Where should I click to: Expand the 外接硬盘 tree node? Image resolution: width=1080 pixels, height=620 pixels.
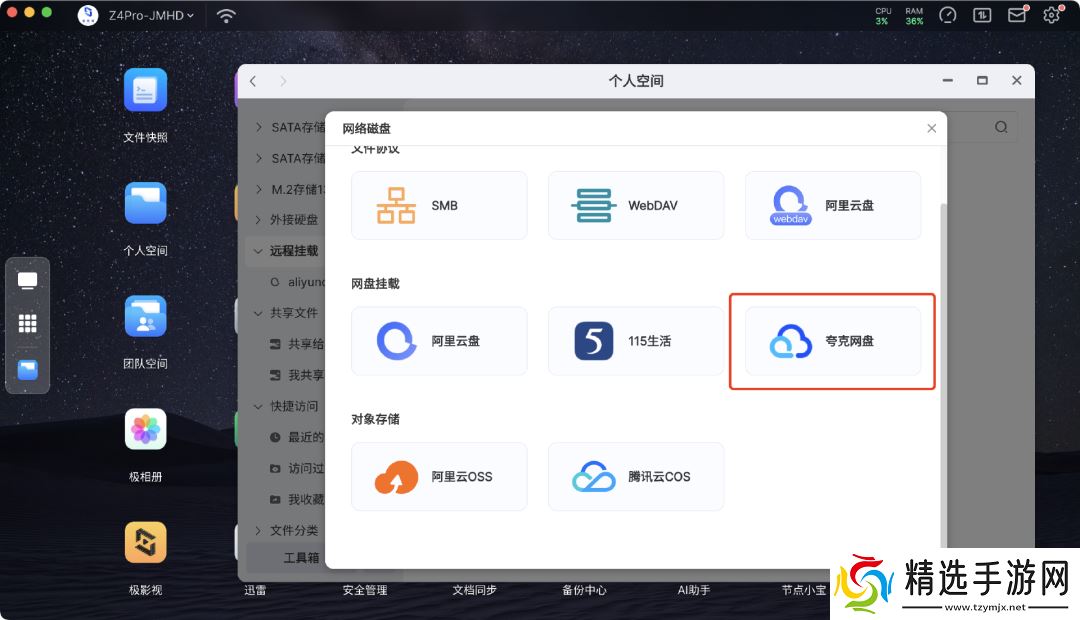(x=260, y=220)
